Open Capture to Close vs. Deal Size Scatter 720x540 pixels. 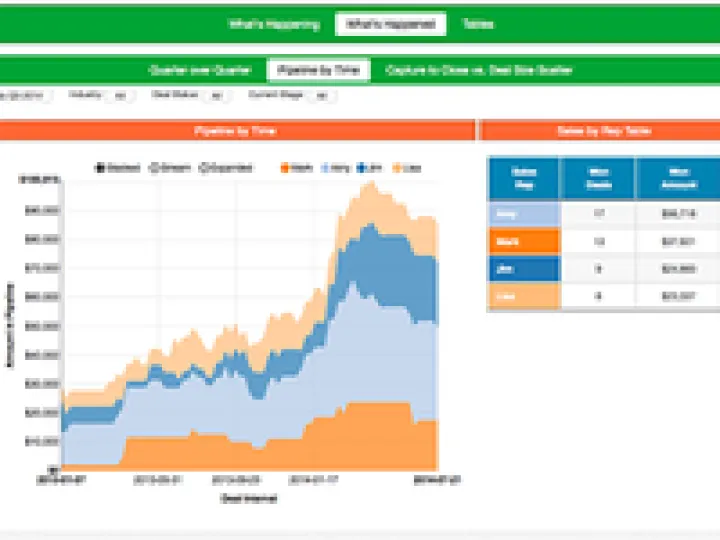click(478, 70)
